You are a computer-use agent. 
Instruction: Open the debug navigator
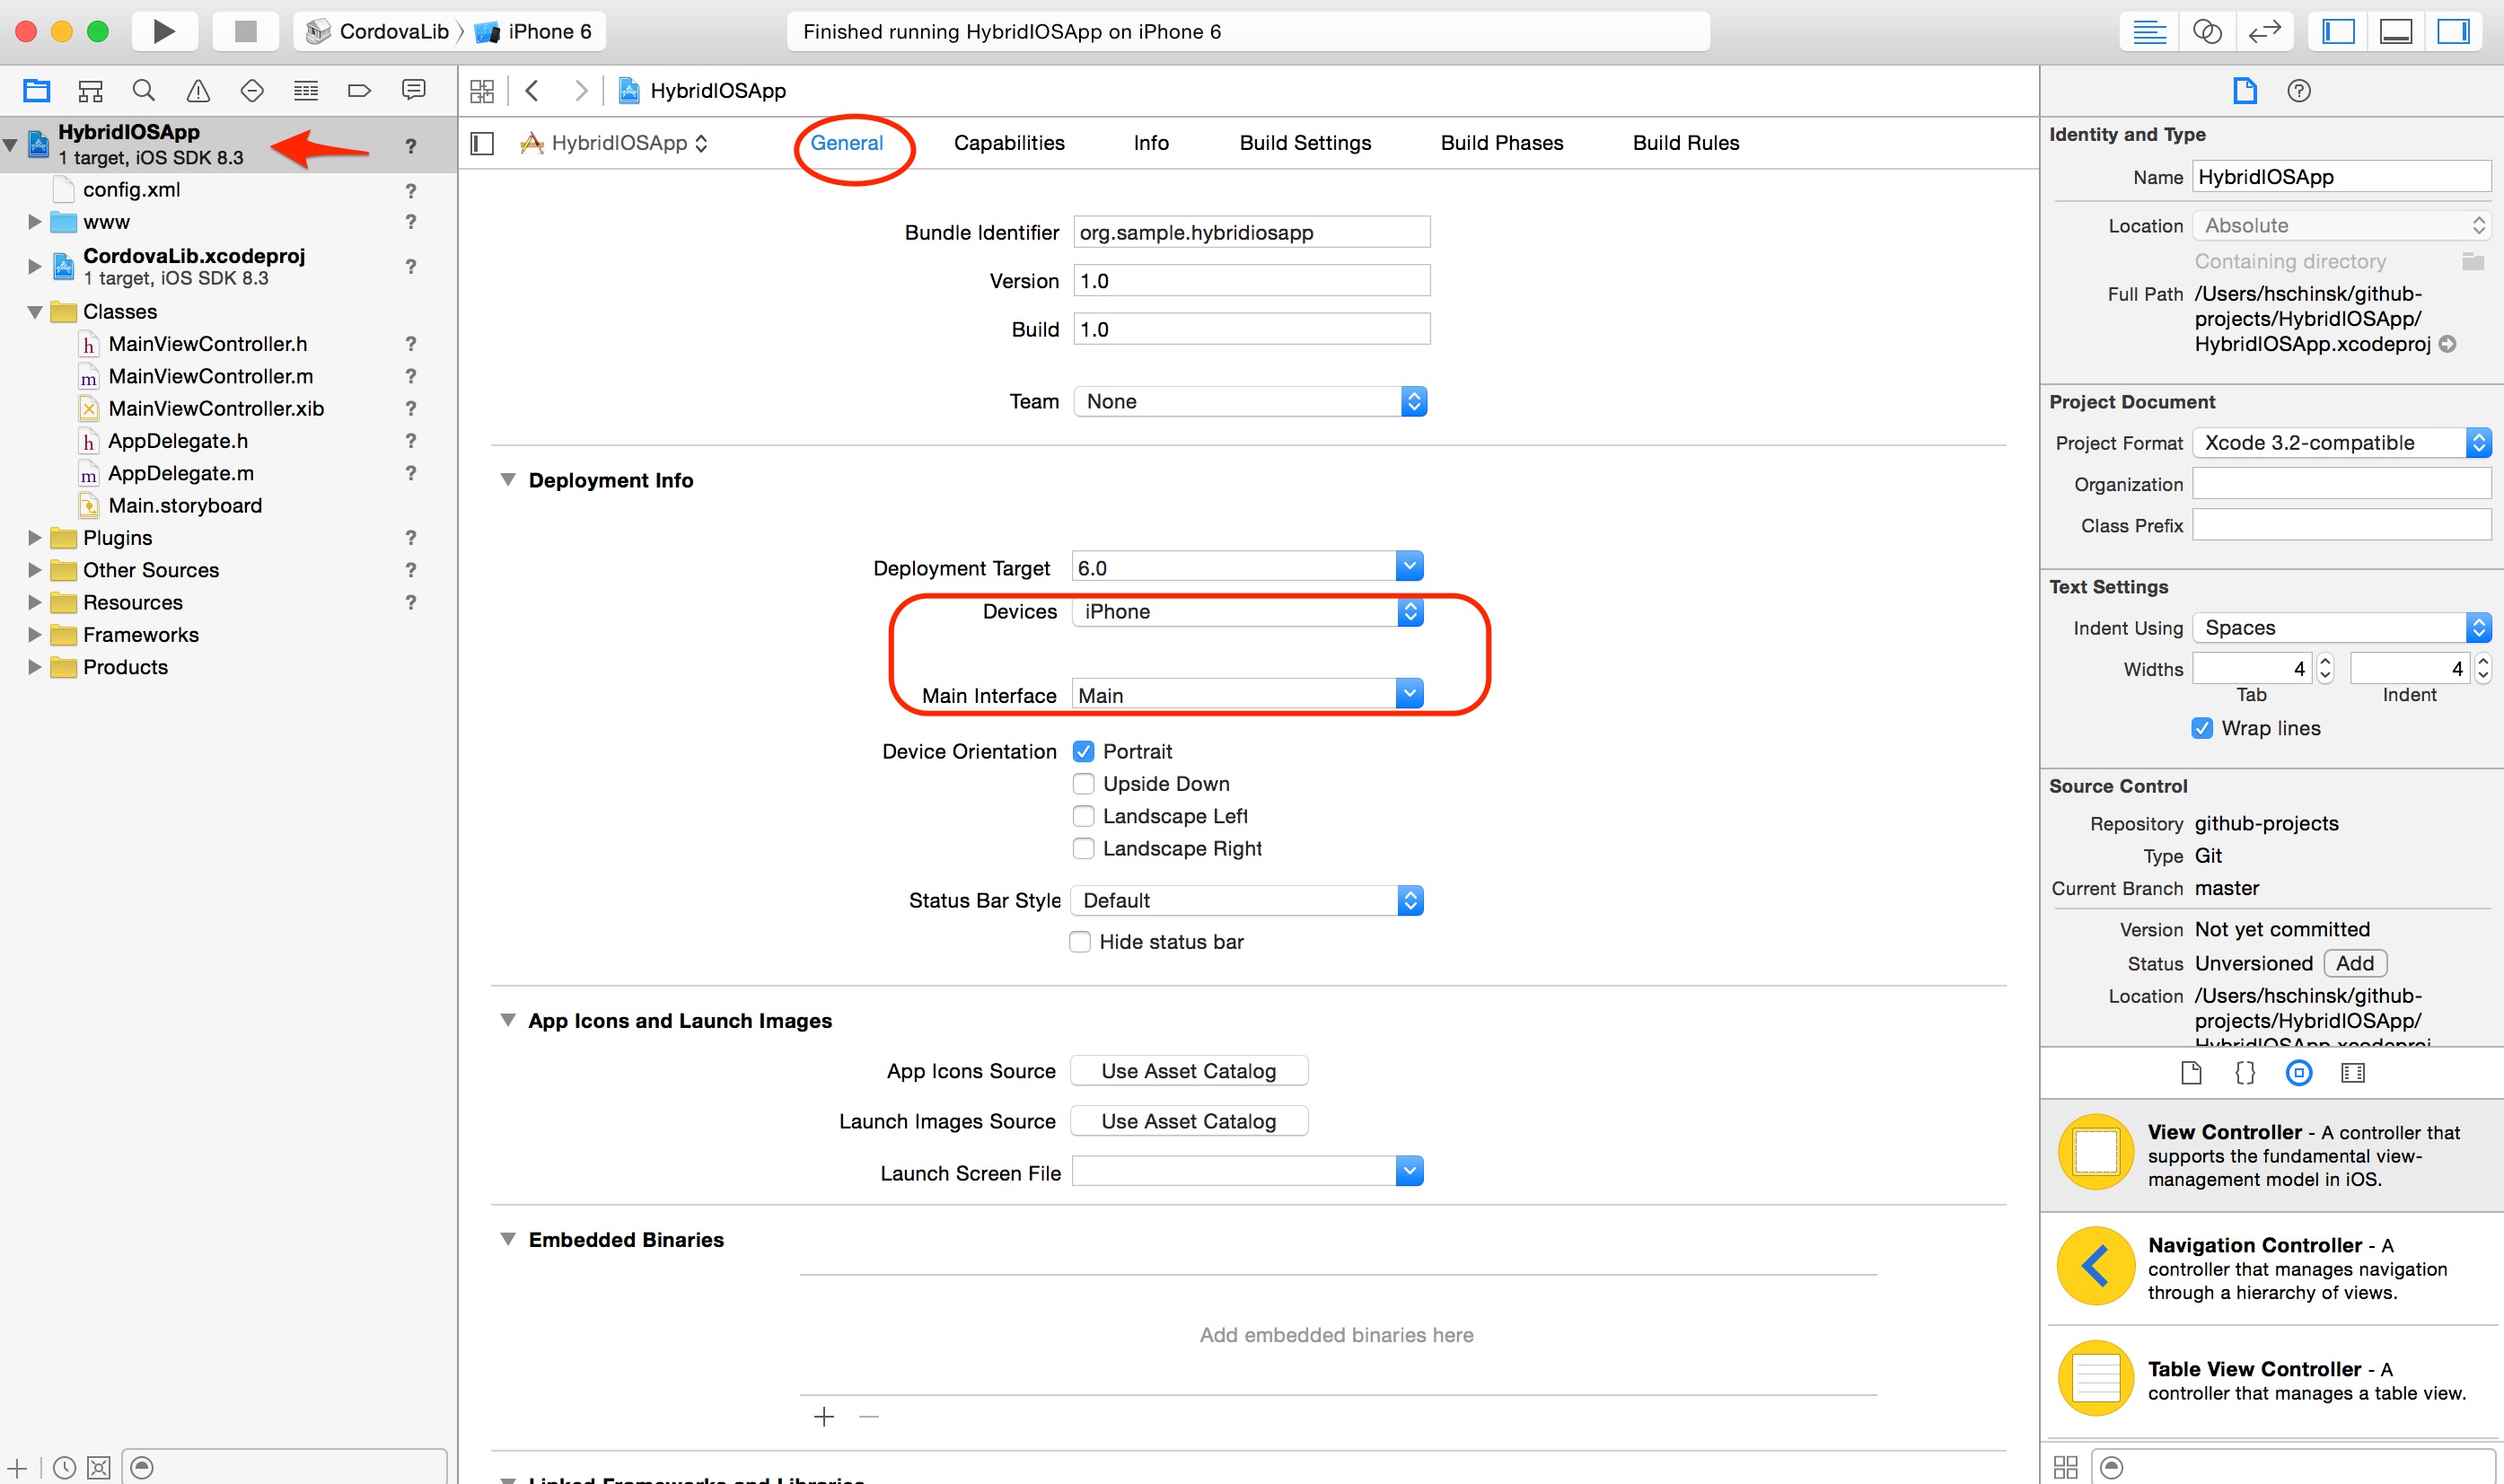306,91
